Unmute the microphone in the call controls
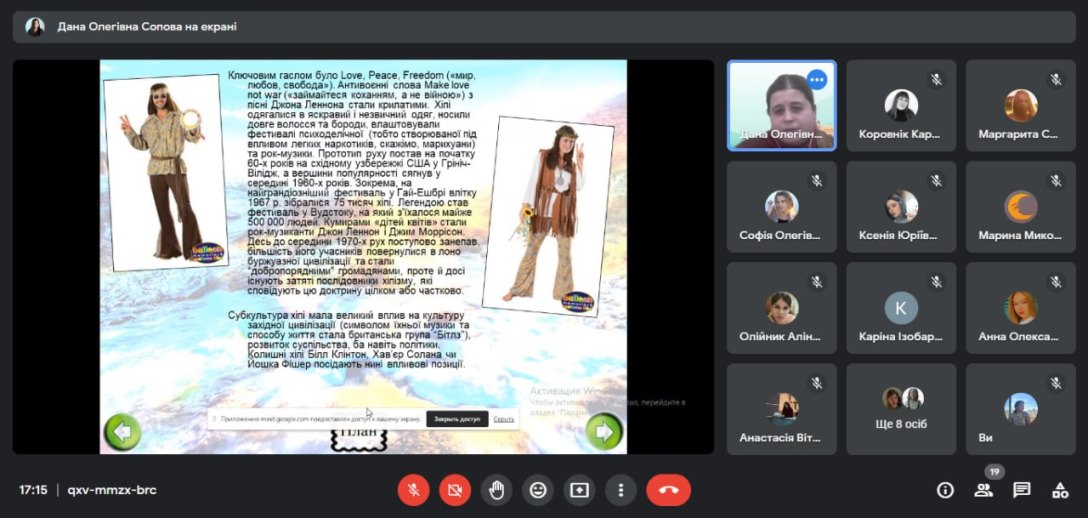The image size is (1088, 518). [x=413, y=490]
